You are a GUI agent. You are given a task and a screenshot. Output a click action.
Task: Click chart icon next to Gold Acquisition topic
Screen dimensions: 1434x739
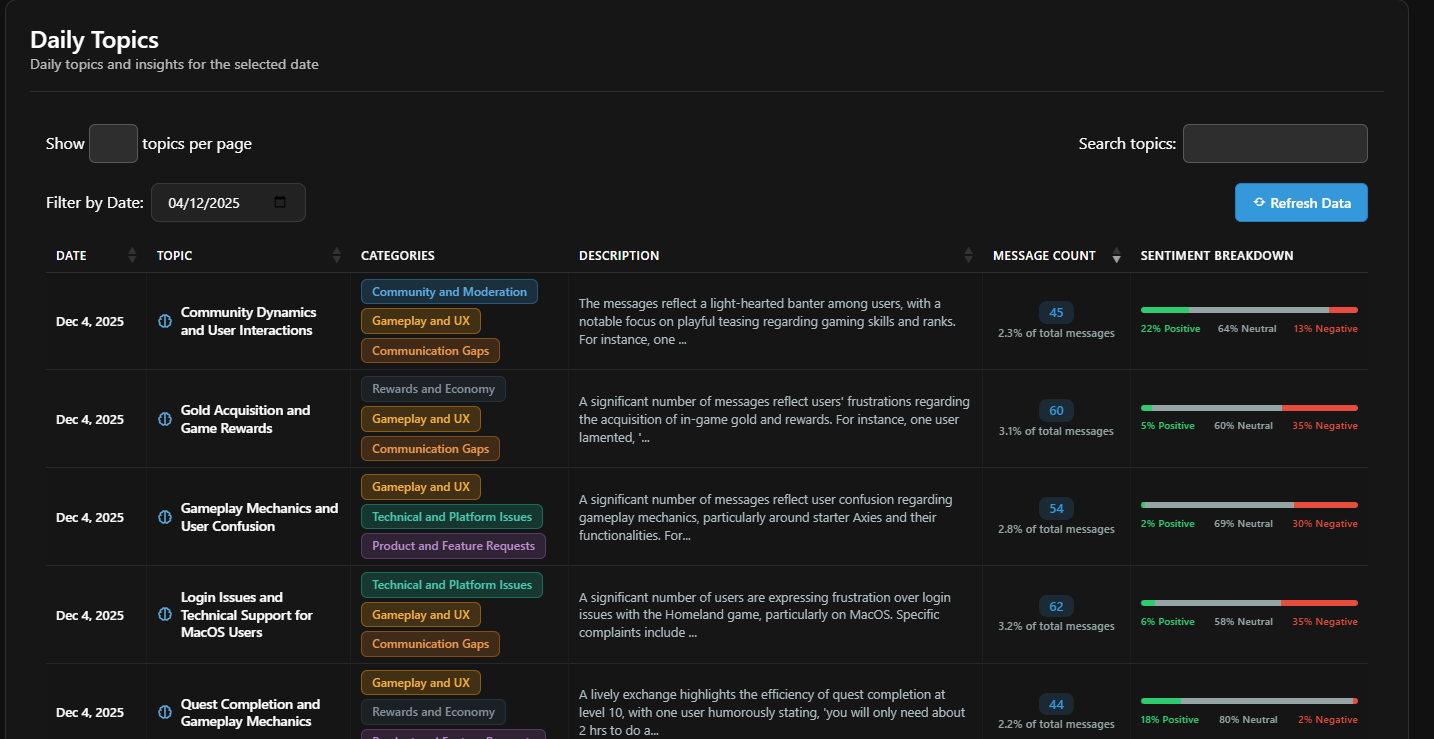[164, 419]
